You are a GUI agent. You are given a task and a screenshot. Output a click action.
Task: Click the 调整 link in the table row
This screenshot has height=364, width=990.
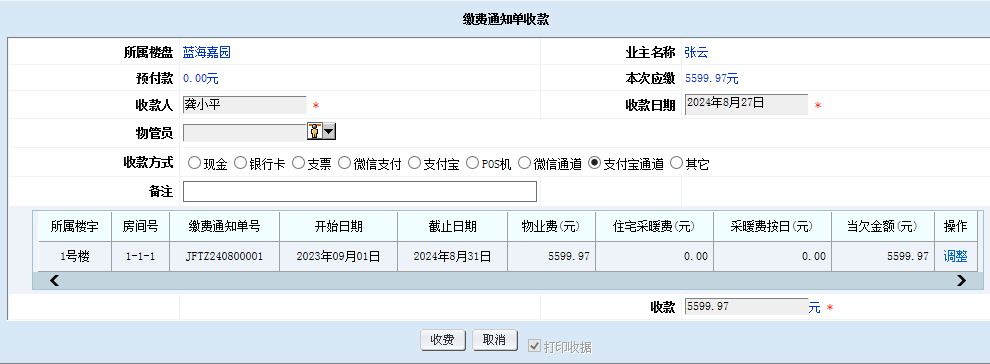[x=955, y=256]
